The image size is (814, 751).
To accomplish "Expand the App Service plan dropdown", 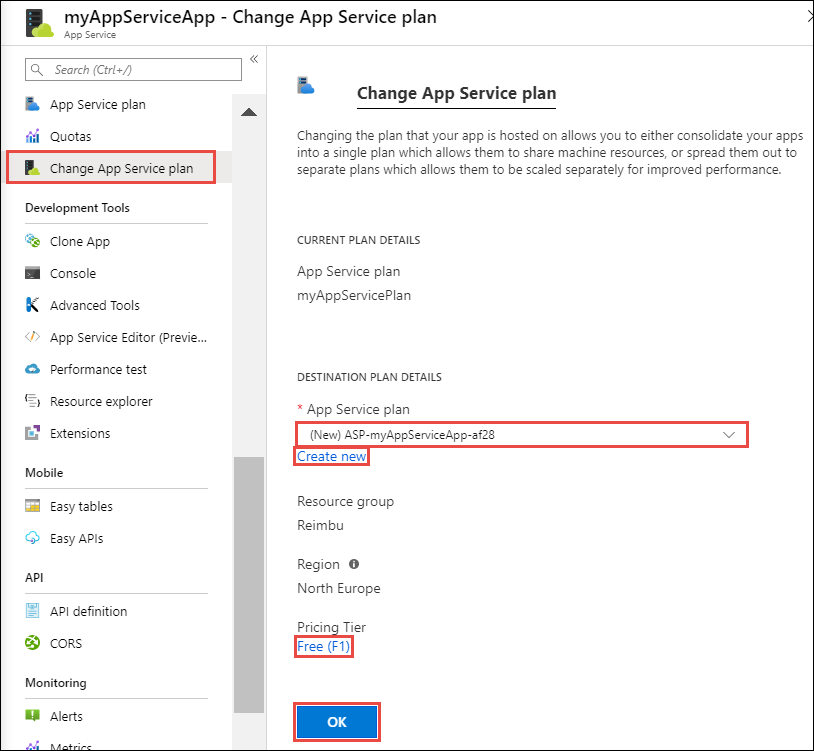I will 522,434.
